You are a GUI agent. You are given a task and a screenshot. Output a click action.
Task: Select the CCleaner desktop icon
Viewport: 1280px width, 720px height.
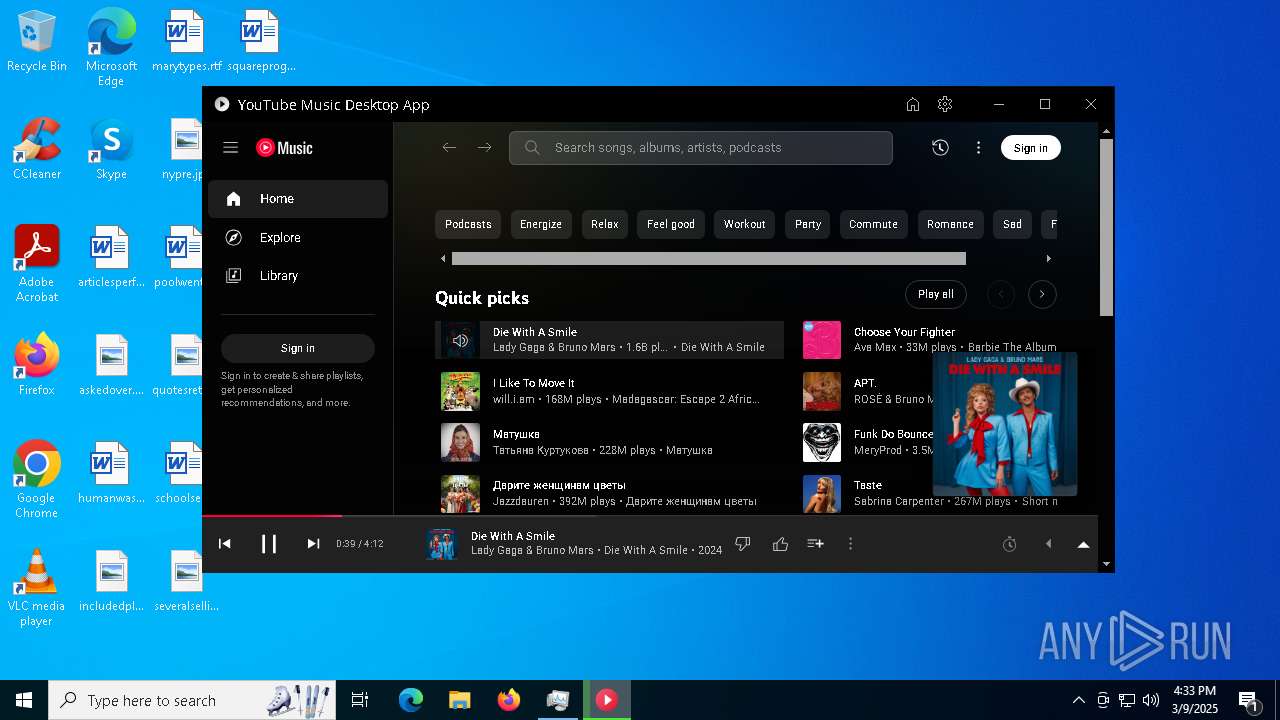coord(37,150)
